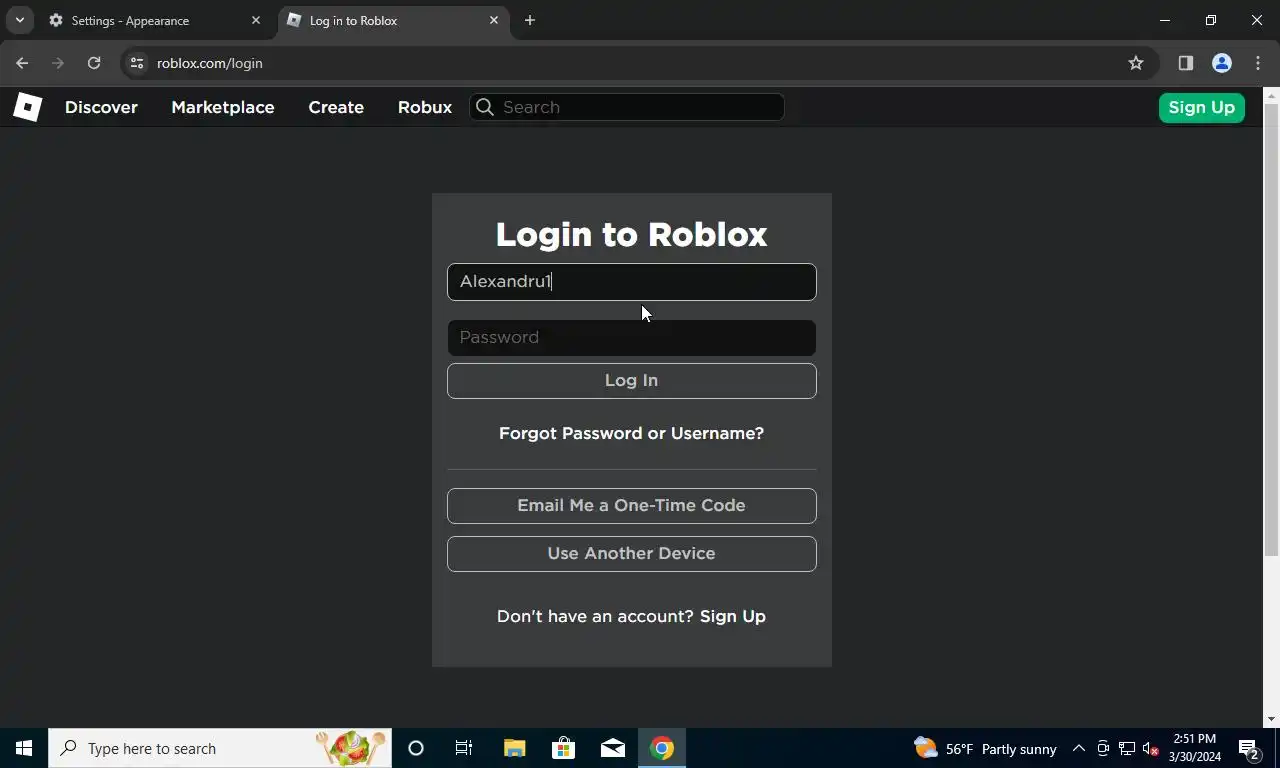
Task: Close the Settings - Appearance tab
Action: (x=256, y=20)
